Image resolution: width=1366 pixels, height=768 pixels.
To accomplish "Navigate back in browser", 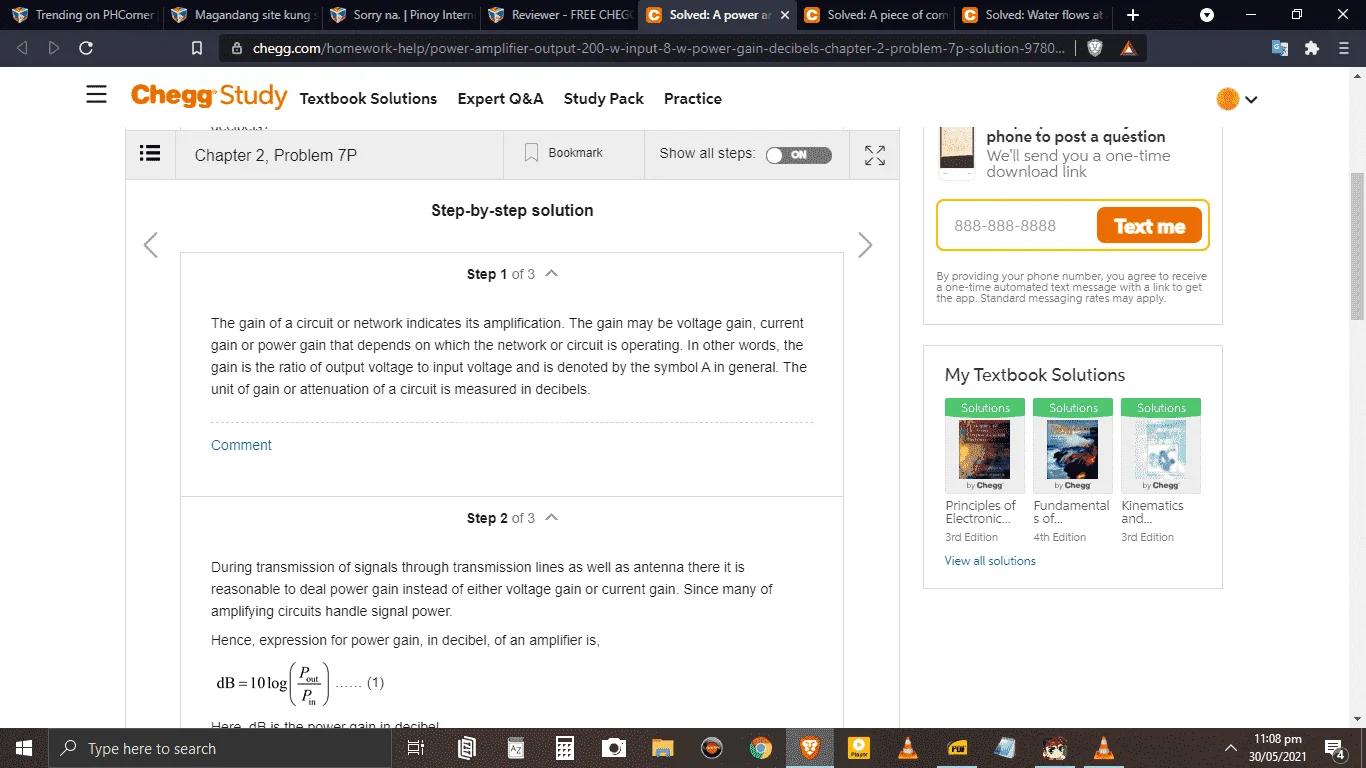I will [x=22, y=48].
